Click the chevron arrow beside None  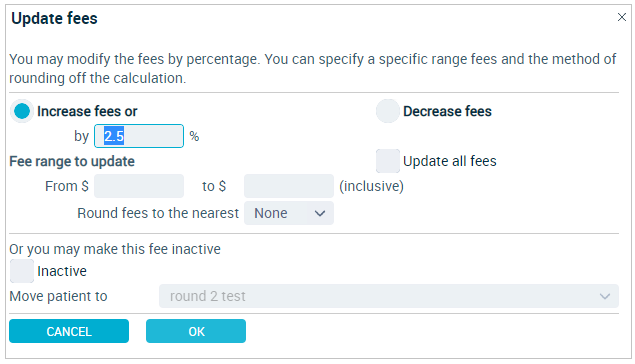[x=320, y=213]
